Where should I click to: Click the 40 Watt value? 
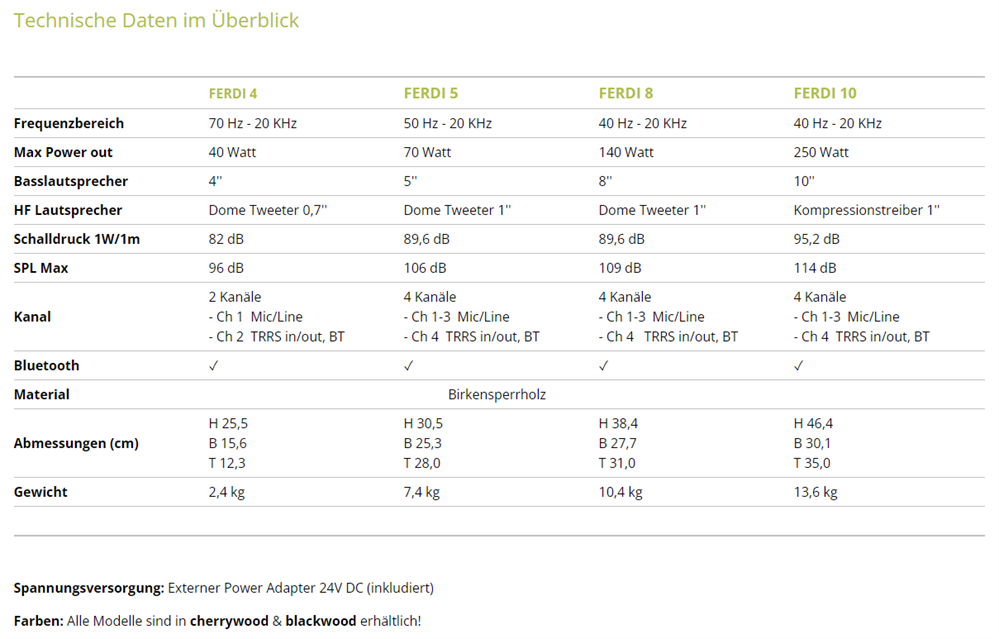(x=233, y=152)
